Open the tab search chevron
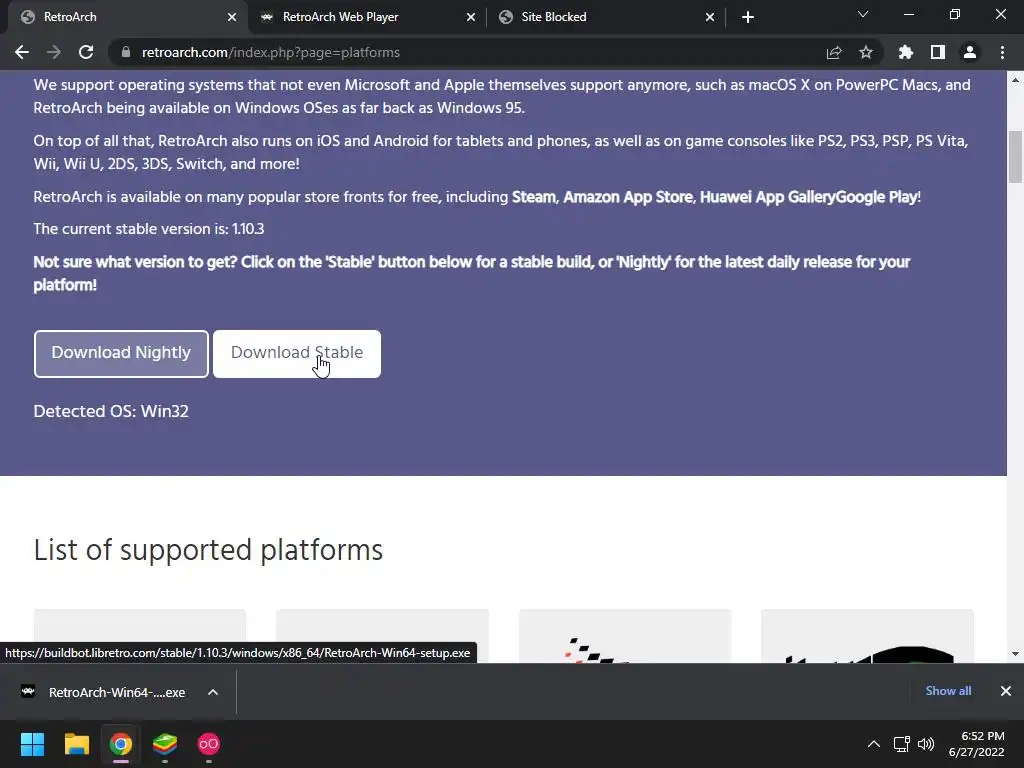The width and height of the screenshot is (1024, 768). (863, 14)
